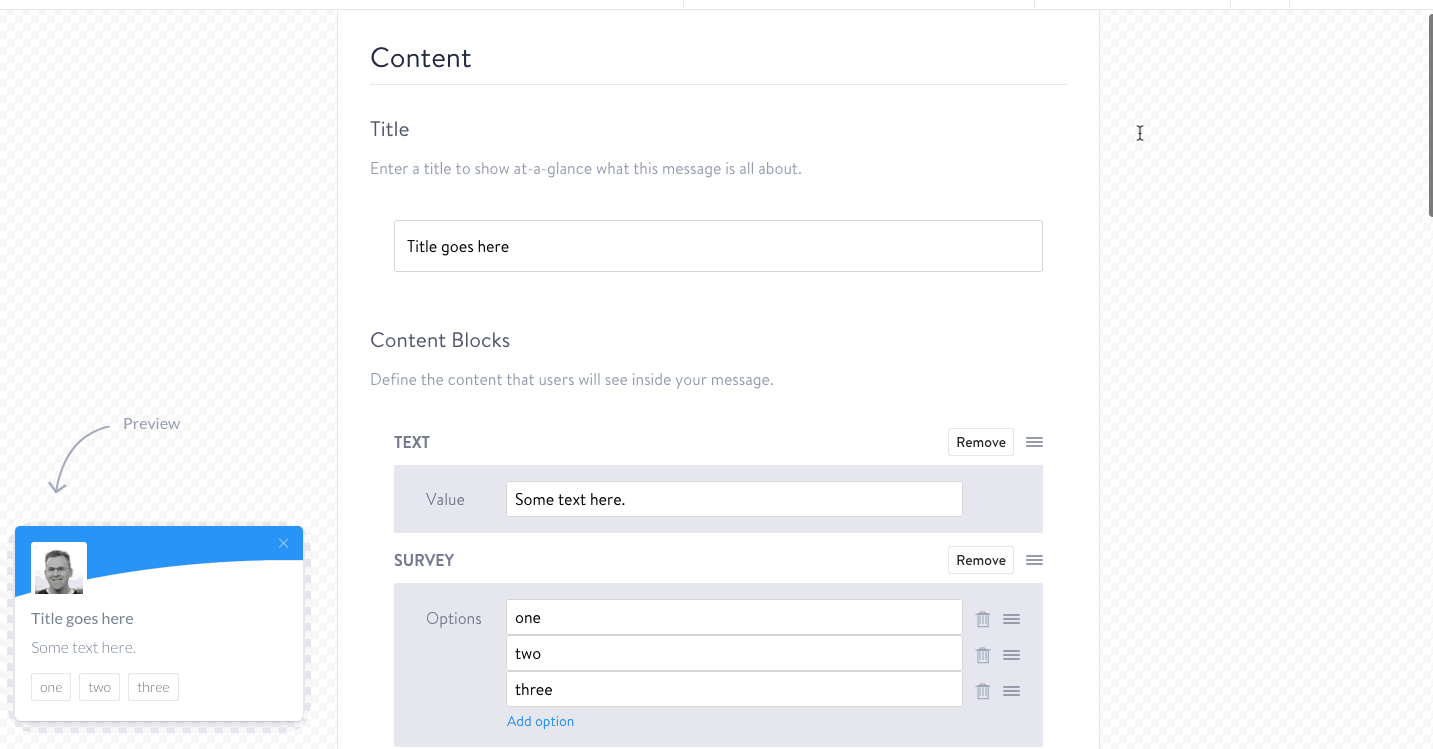Click reorder handle beside option 'two'
The image size is (1433, 749).
(1011, 655)
